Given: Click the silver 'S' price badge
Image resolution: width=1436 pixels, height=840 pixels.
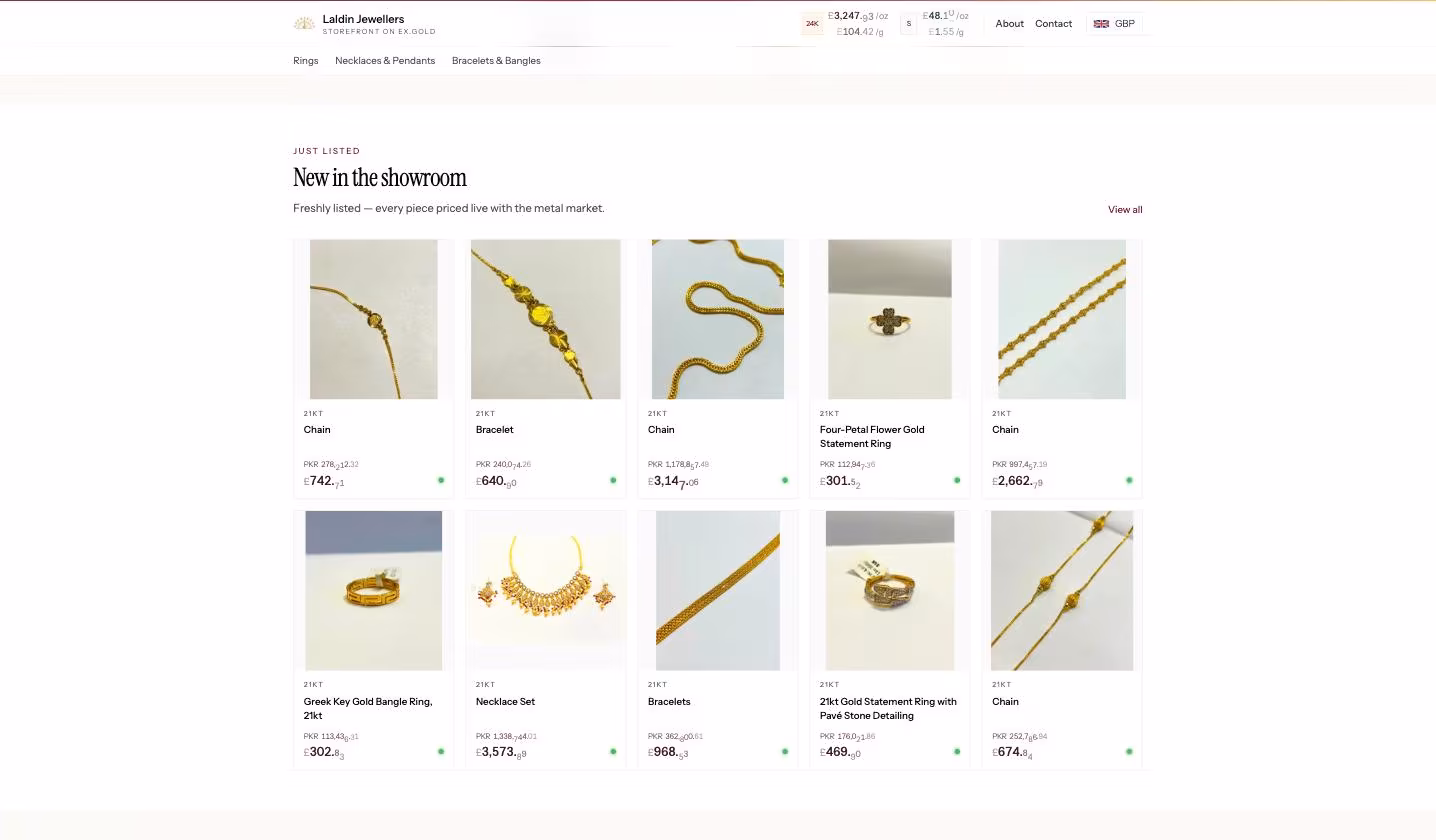Looking at the screenshot, I should tap(909, 23).
